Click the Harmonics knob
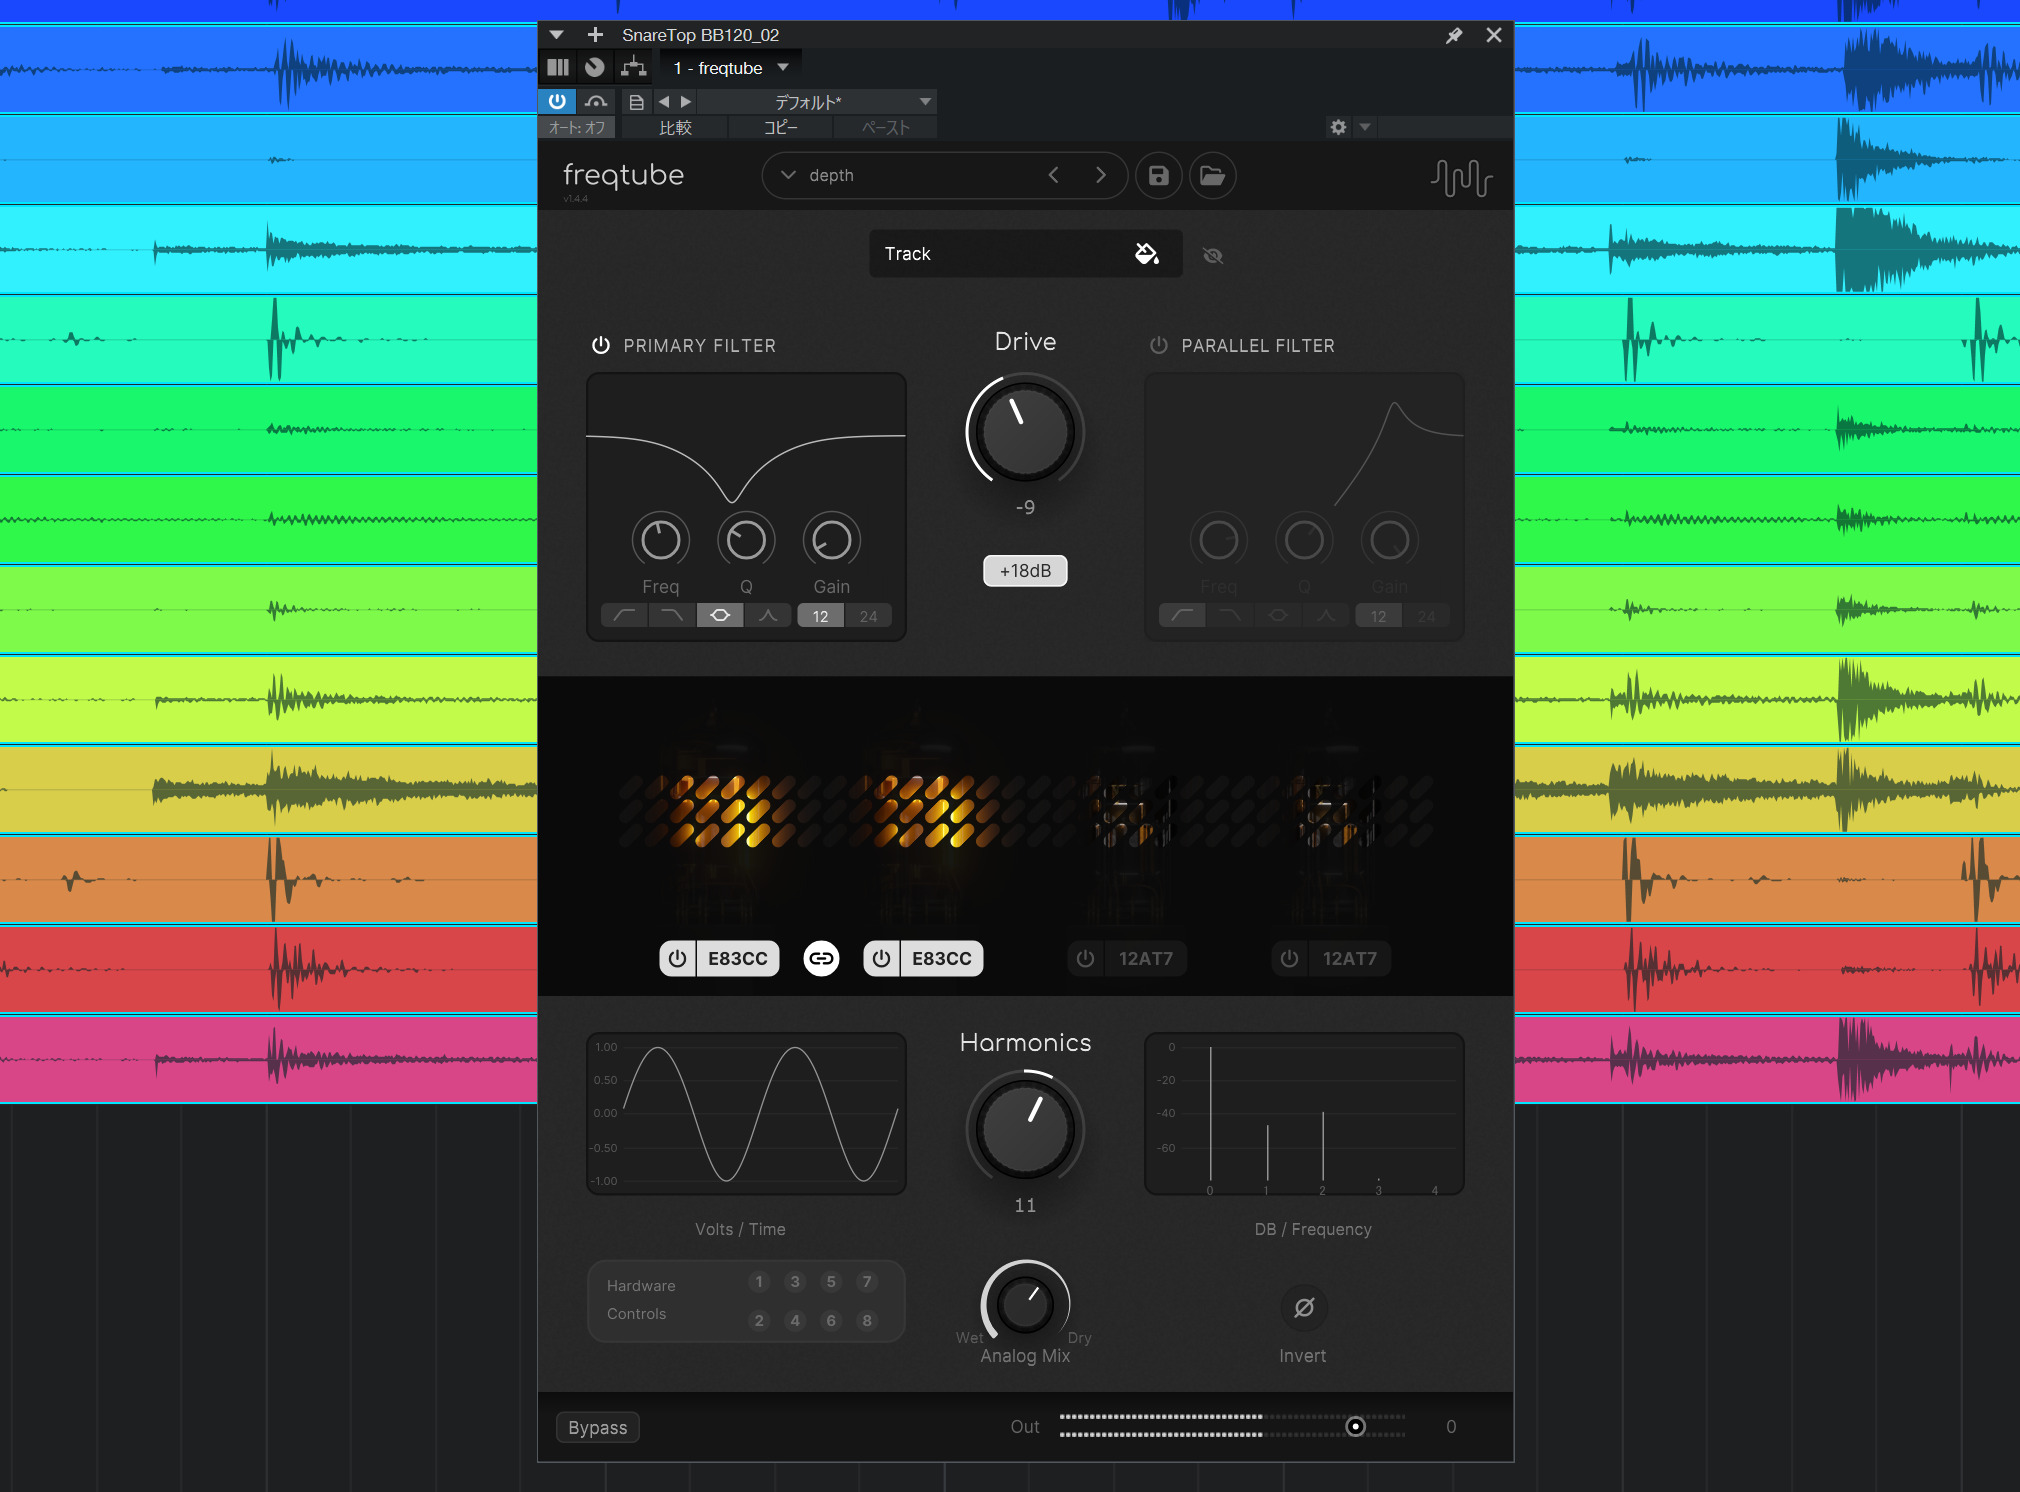2020x1492 pixels. click(x=1025, y=1129)
